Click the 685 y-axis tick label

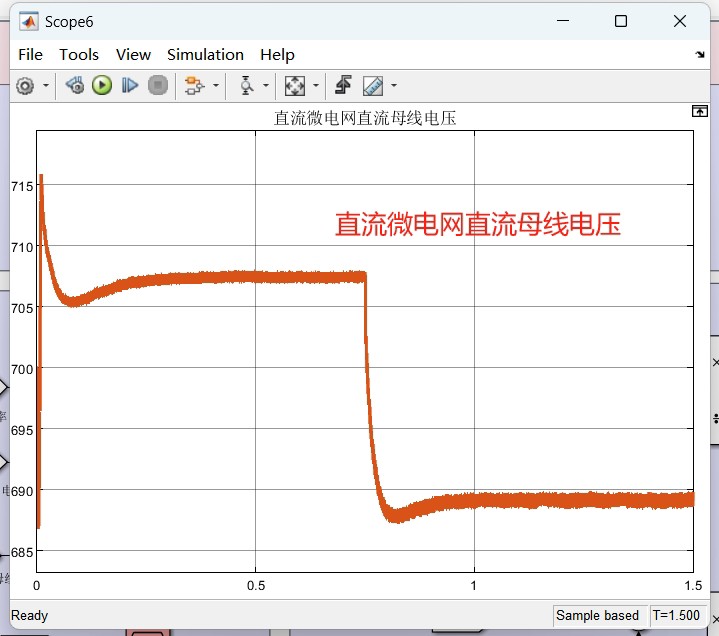[22, 552]
